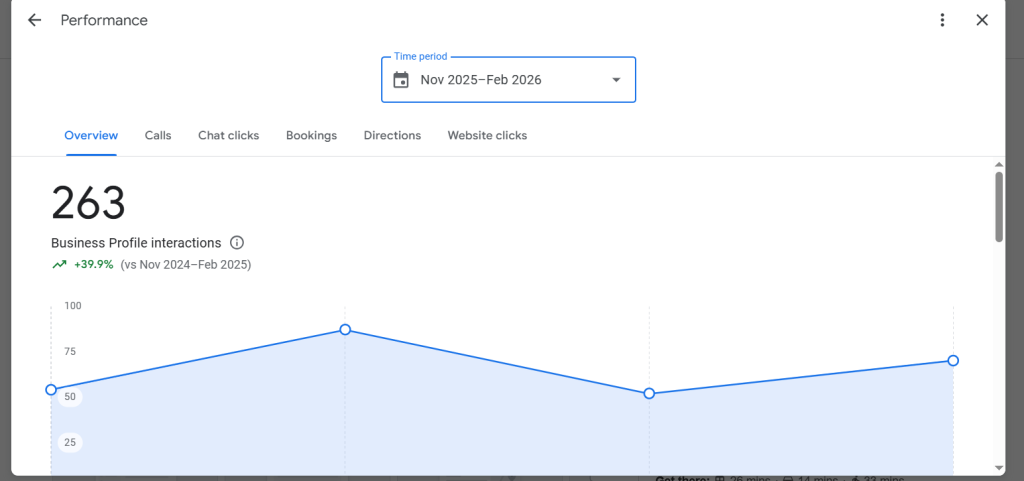Click the back arrow beside Performance
The width and height of the screenshot is (1024, 481).
click(35, 20)
